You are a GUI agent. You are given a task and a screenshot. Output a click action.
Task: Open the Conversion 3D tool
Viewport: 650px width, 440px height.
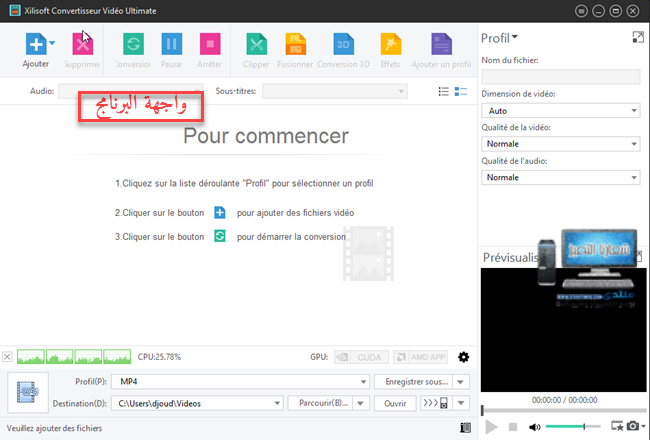pyautogui.click(x=343, y=44)
